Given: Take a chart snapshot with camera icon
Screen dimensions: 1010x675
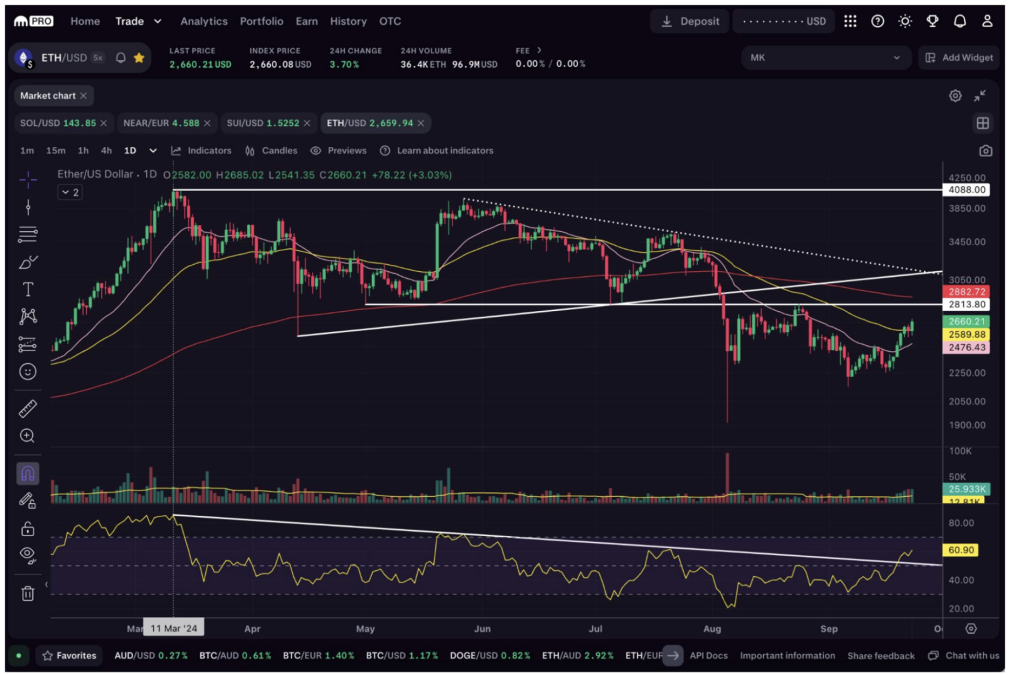Looking at the screenshot, I should [985, 151].
